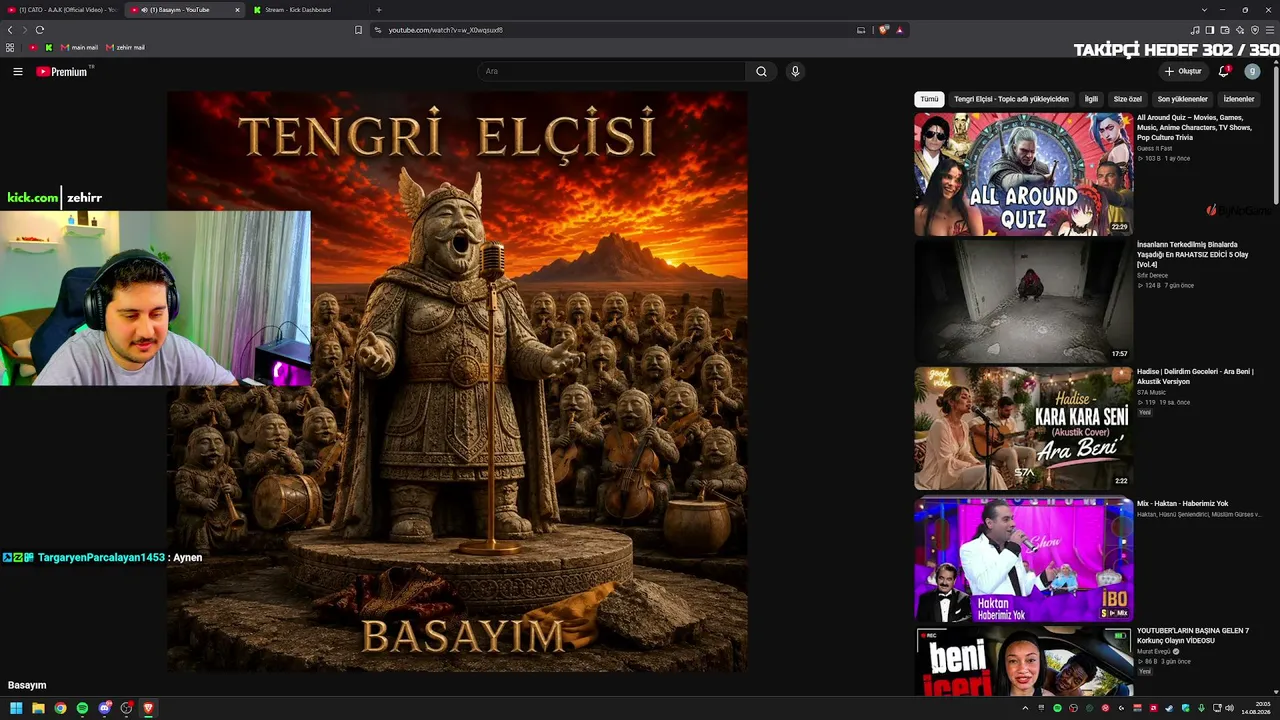Screen dimensions: 1280x720
Task: Reload the YouTube page
Action: tap(40, 30)
